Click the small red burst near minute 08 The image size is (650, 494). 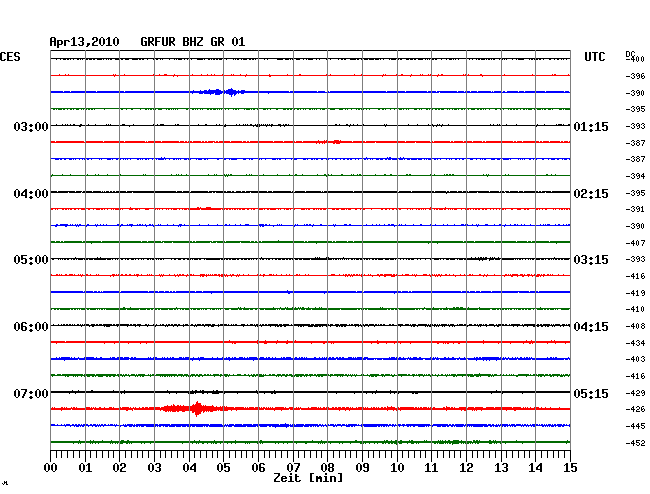tap(330, 142)
